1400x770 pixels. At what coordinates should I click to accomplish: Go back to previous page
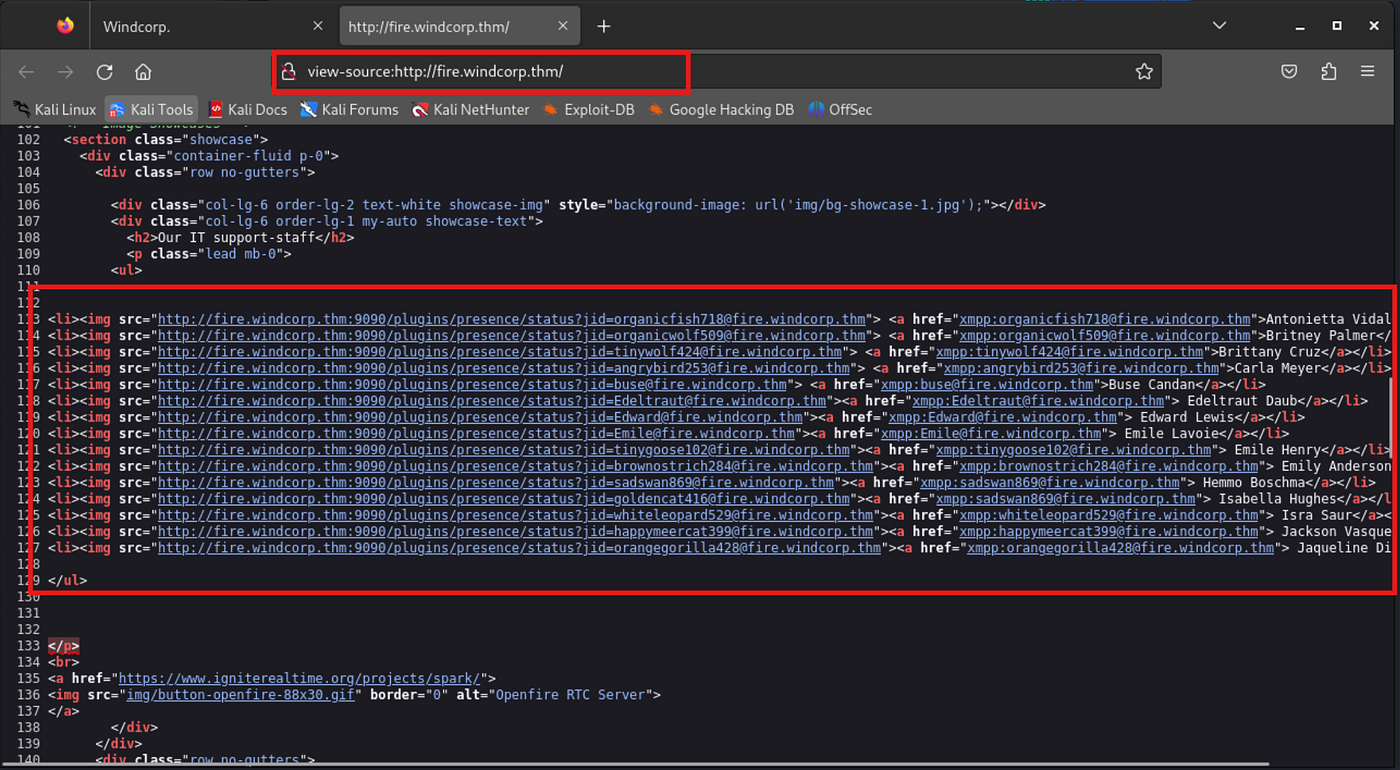click(27, 72)
